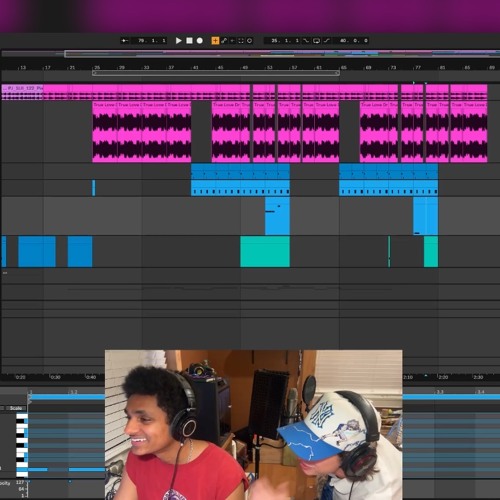This screenshot has width=500, height=500.
Task: Click the Re-enable Automation arrow icon
Action: click(232, 41)
